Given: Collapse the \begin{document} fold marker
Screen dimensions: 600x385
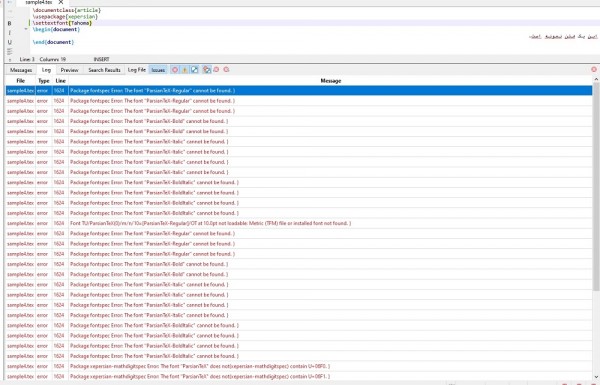Looking at the screenshot, I should click(x=26, y=29).
